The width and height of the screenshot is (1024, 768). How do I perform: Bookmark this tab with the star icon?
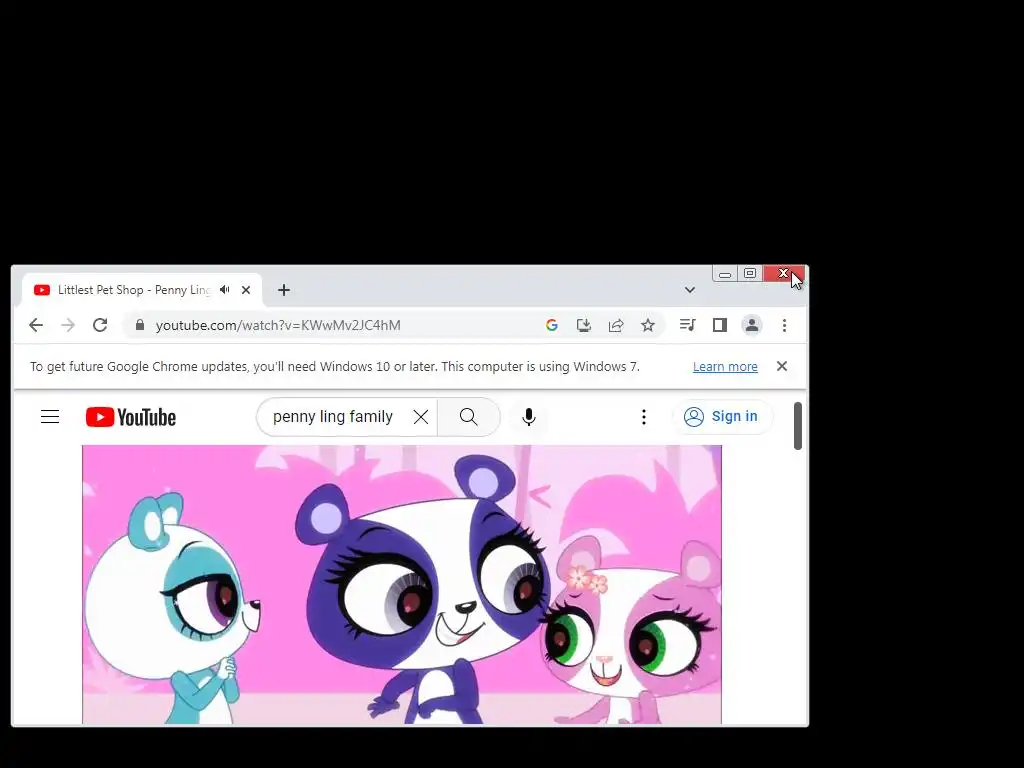[648, 325]
